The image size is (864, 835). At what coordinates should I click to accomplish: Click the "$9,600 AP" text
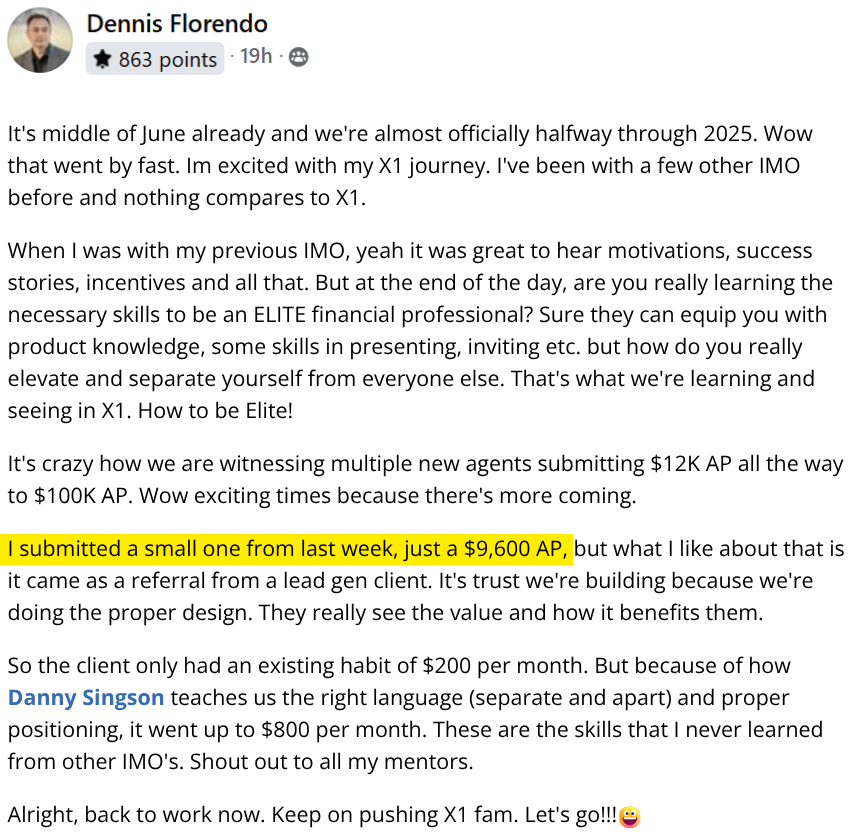click(513, 548)
